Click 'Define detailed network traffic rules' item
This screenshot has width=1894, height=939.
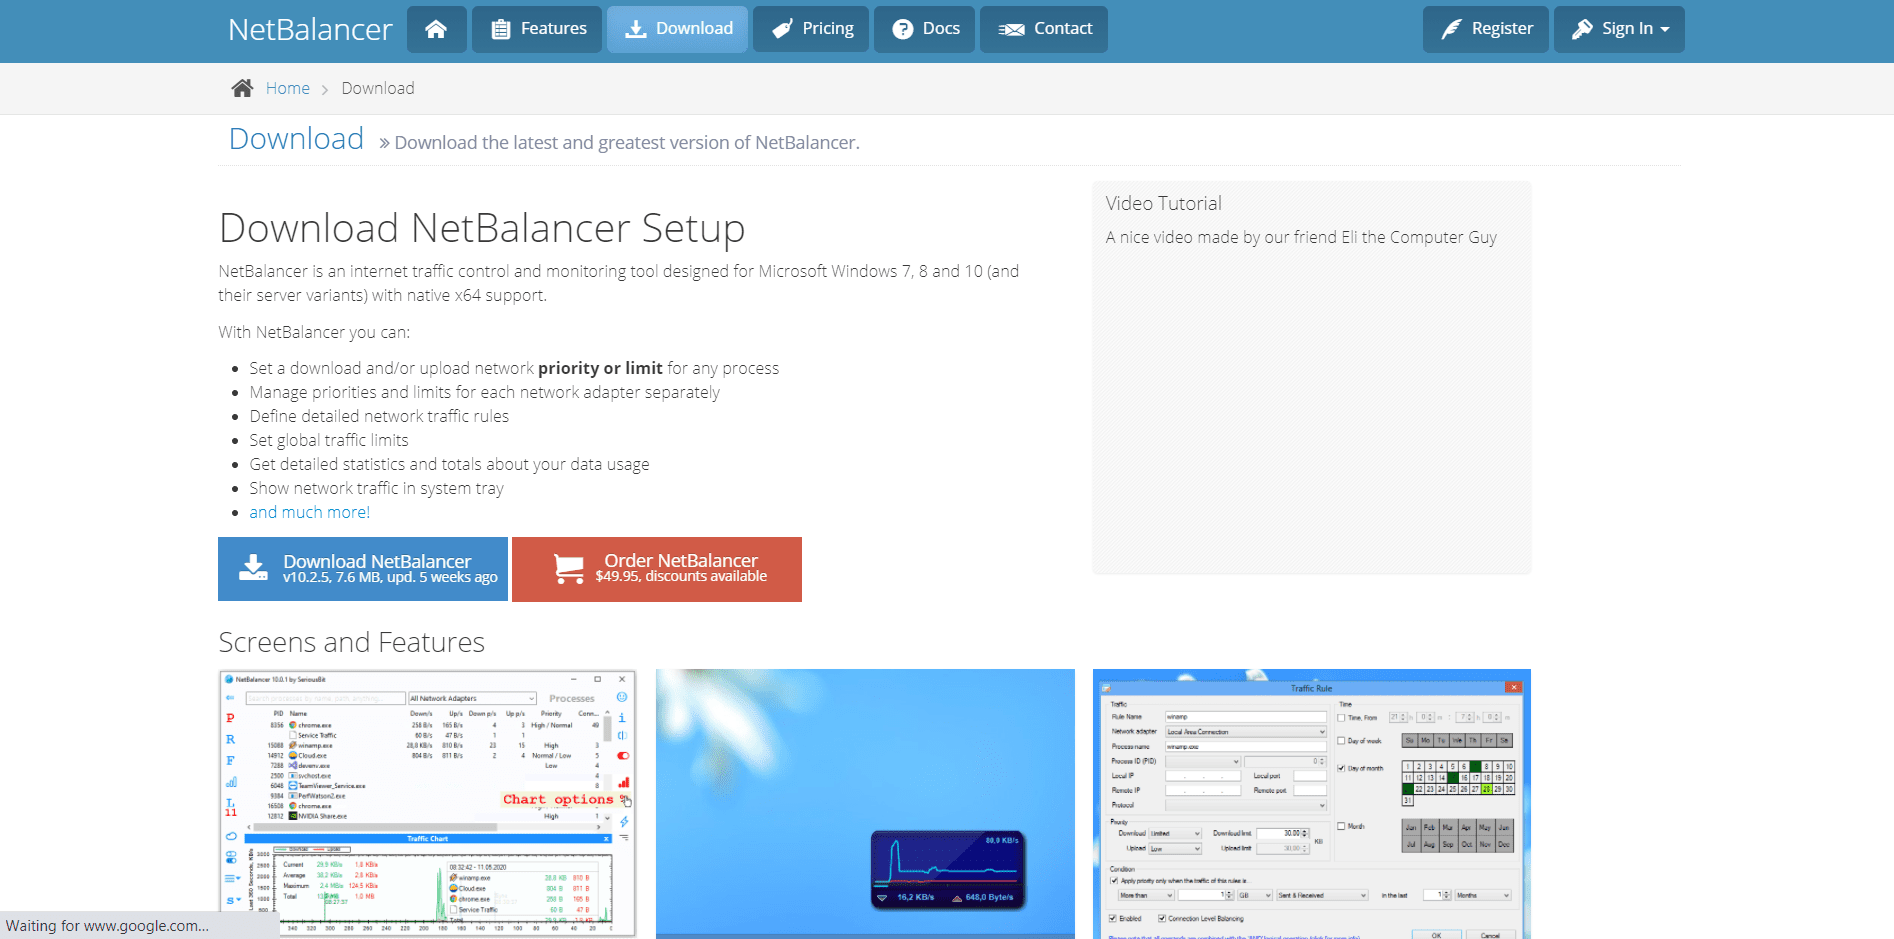[379, 416]
